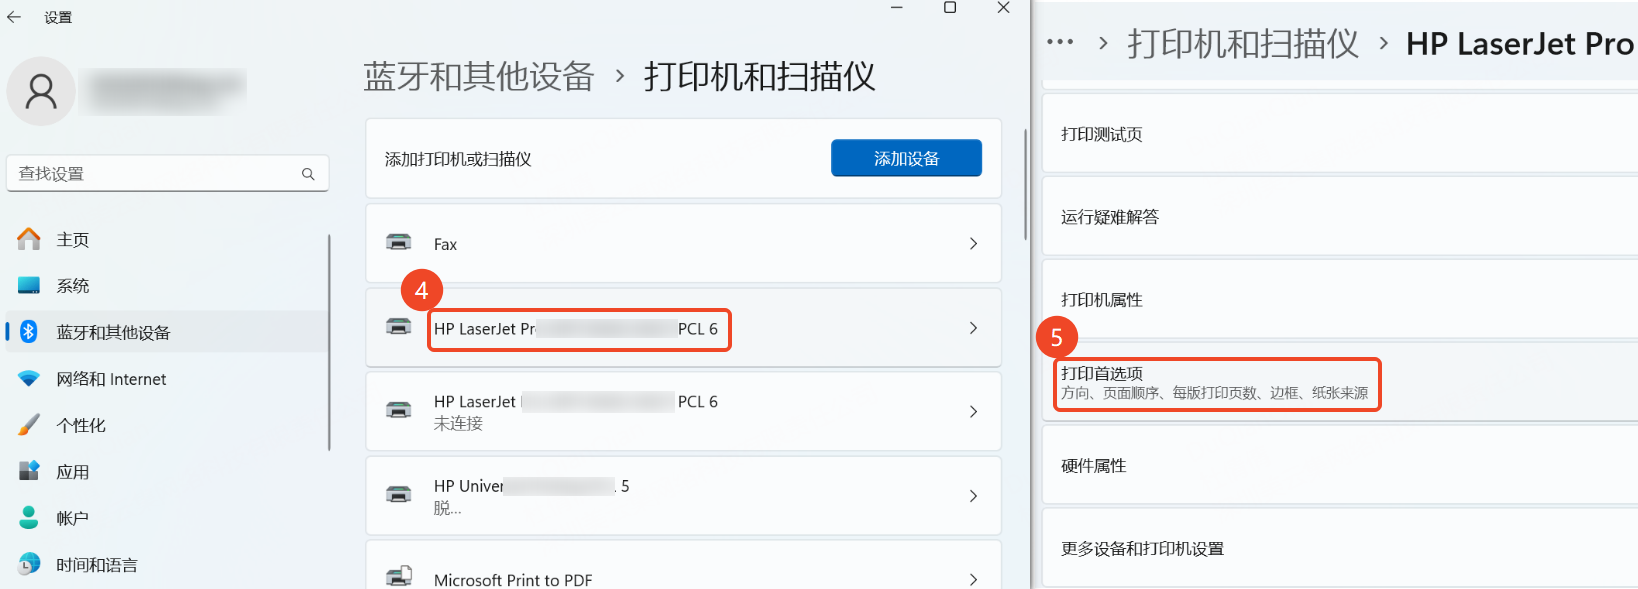Expand chevron of connected HP LaserJet PCL 6
This screenshot has height=589, width=1638.
click(973, 328)
